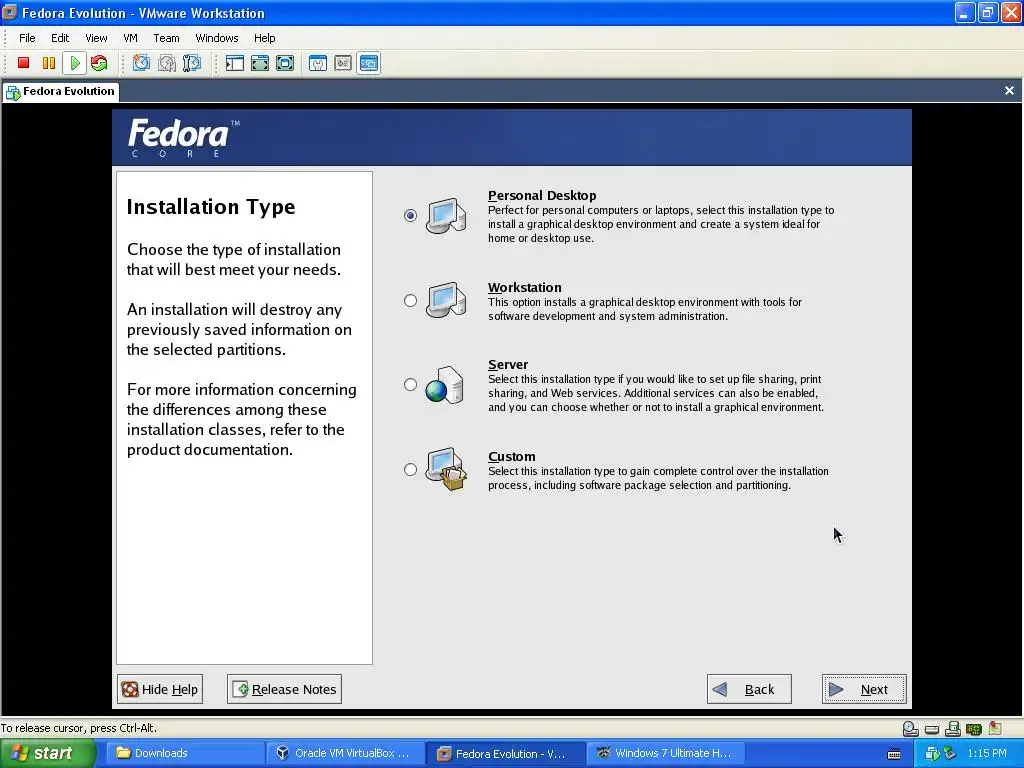This screenshot has width=1024, height=768.
Task: Click the red Power Off toolbar icon
Action: pyautogui.click(x=24, y=63)
